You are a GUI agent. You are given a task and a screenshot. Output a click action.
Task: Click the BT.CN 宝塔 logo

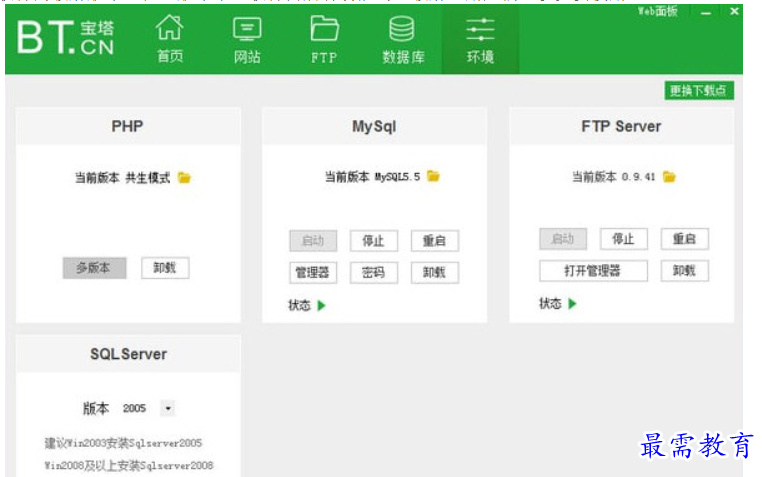pyautogui.click(x=66, y=37)
